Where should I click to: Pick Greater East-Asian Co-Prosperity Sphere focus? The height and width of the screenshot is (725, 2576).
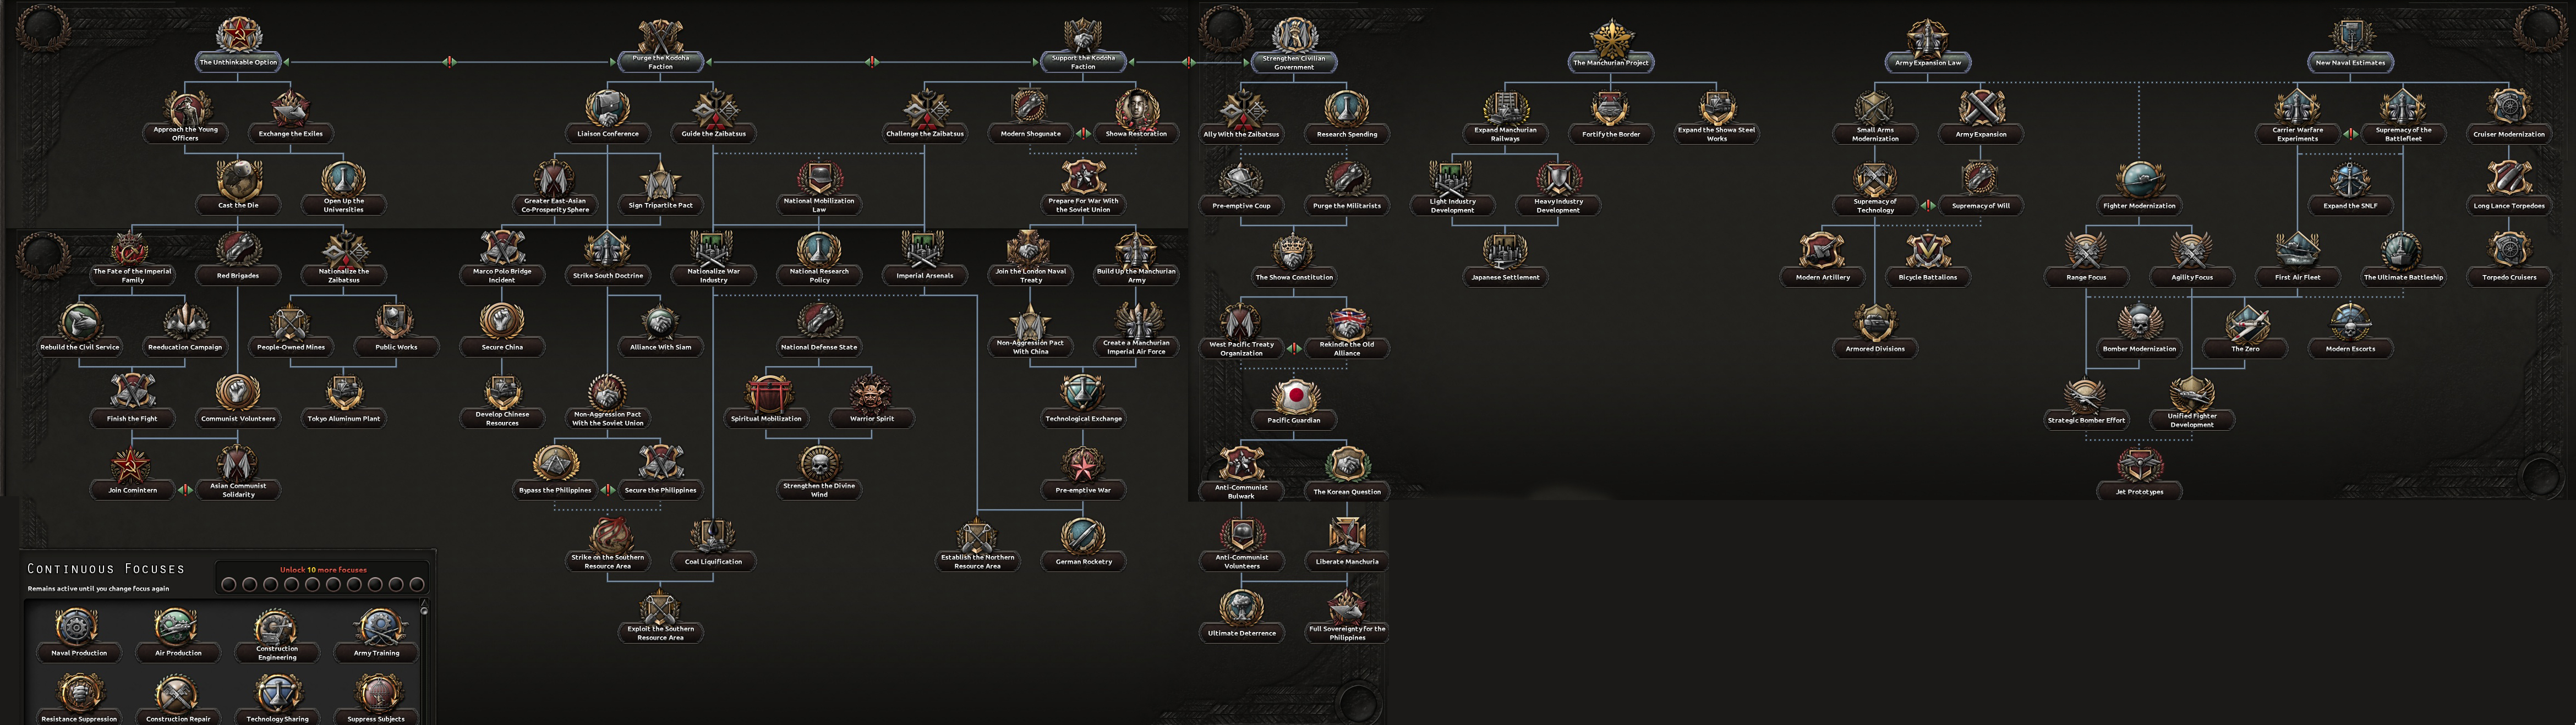[x=555, y=187]
